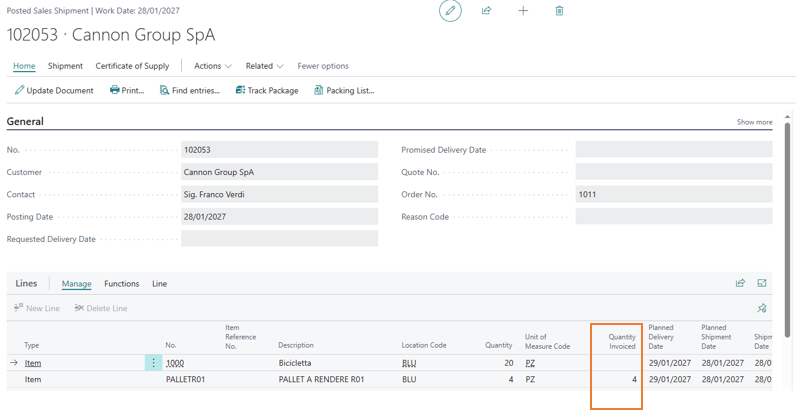Viewport: 801px width, 418px height.
Task: Click Quantity Invoiced column header
Action: [622, 341]
